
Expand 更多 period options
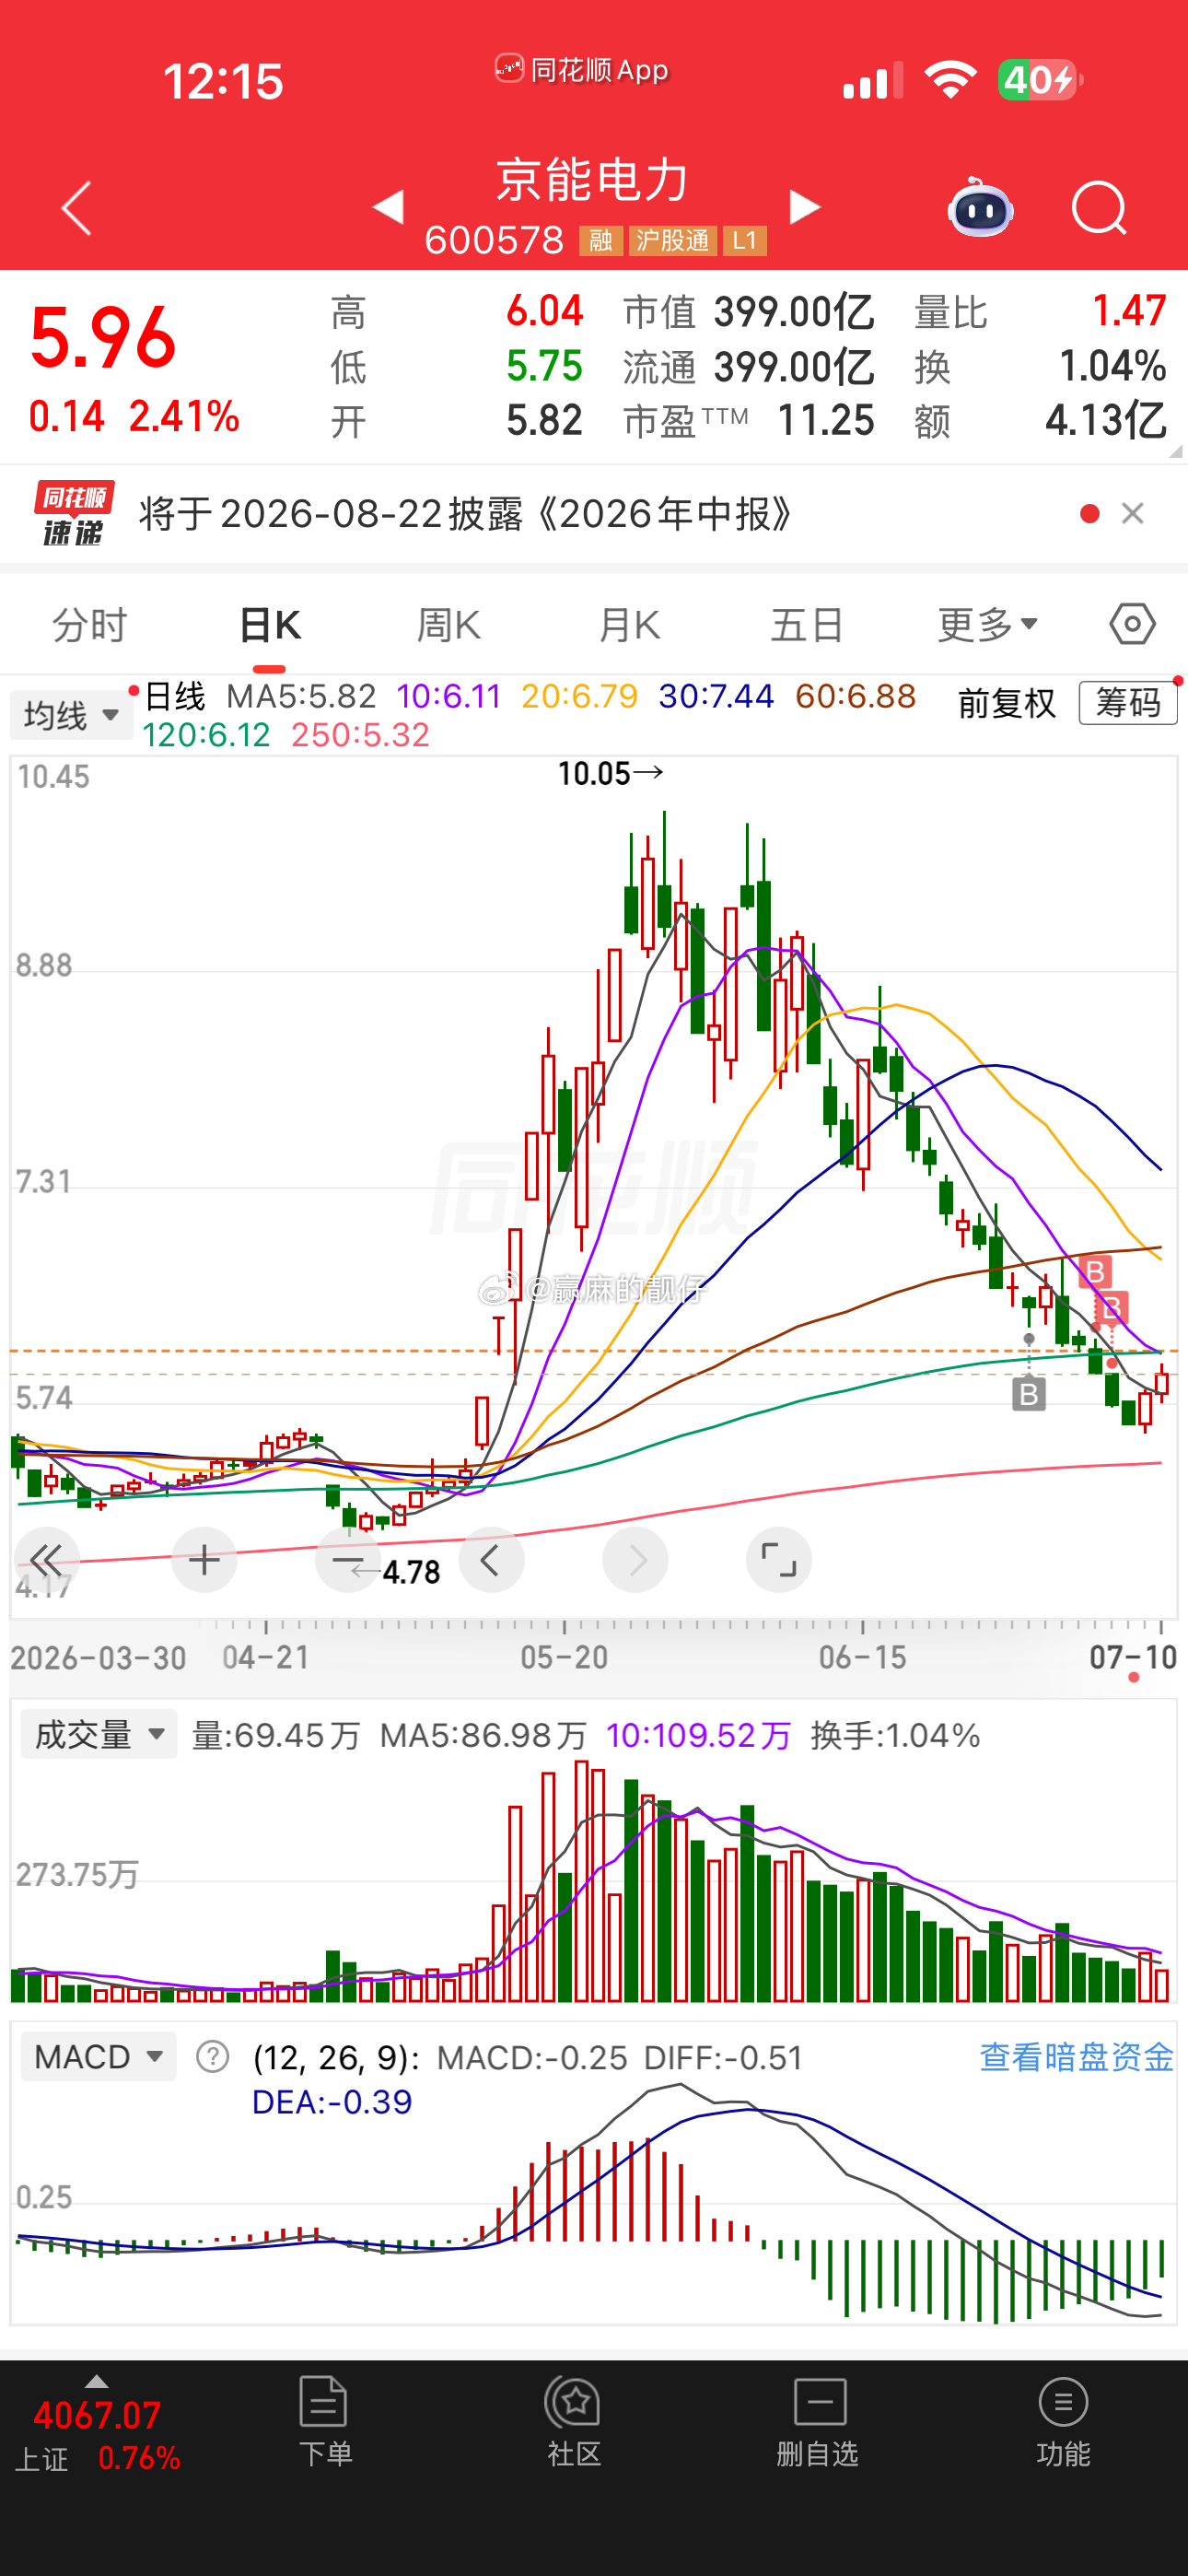point(987,625)
